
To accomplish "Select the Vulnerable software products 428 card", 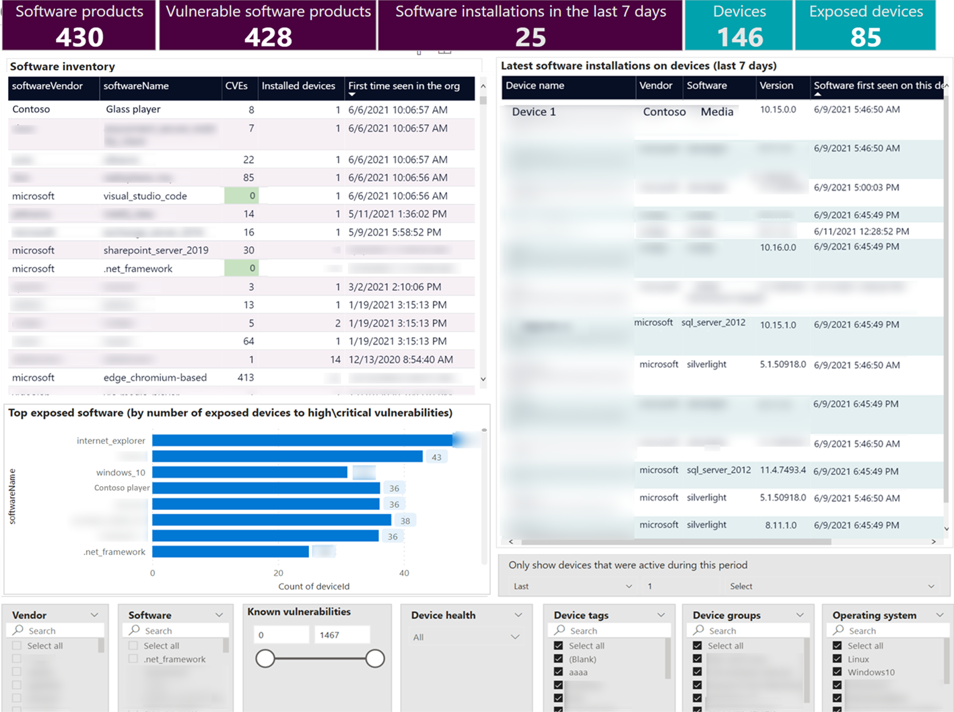I will tap(268, 25).
